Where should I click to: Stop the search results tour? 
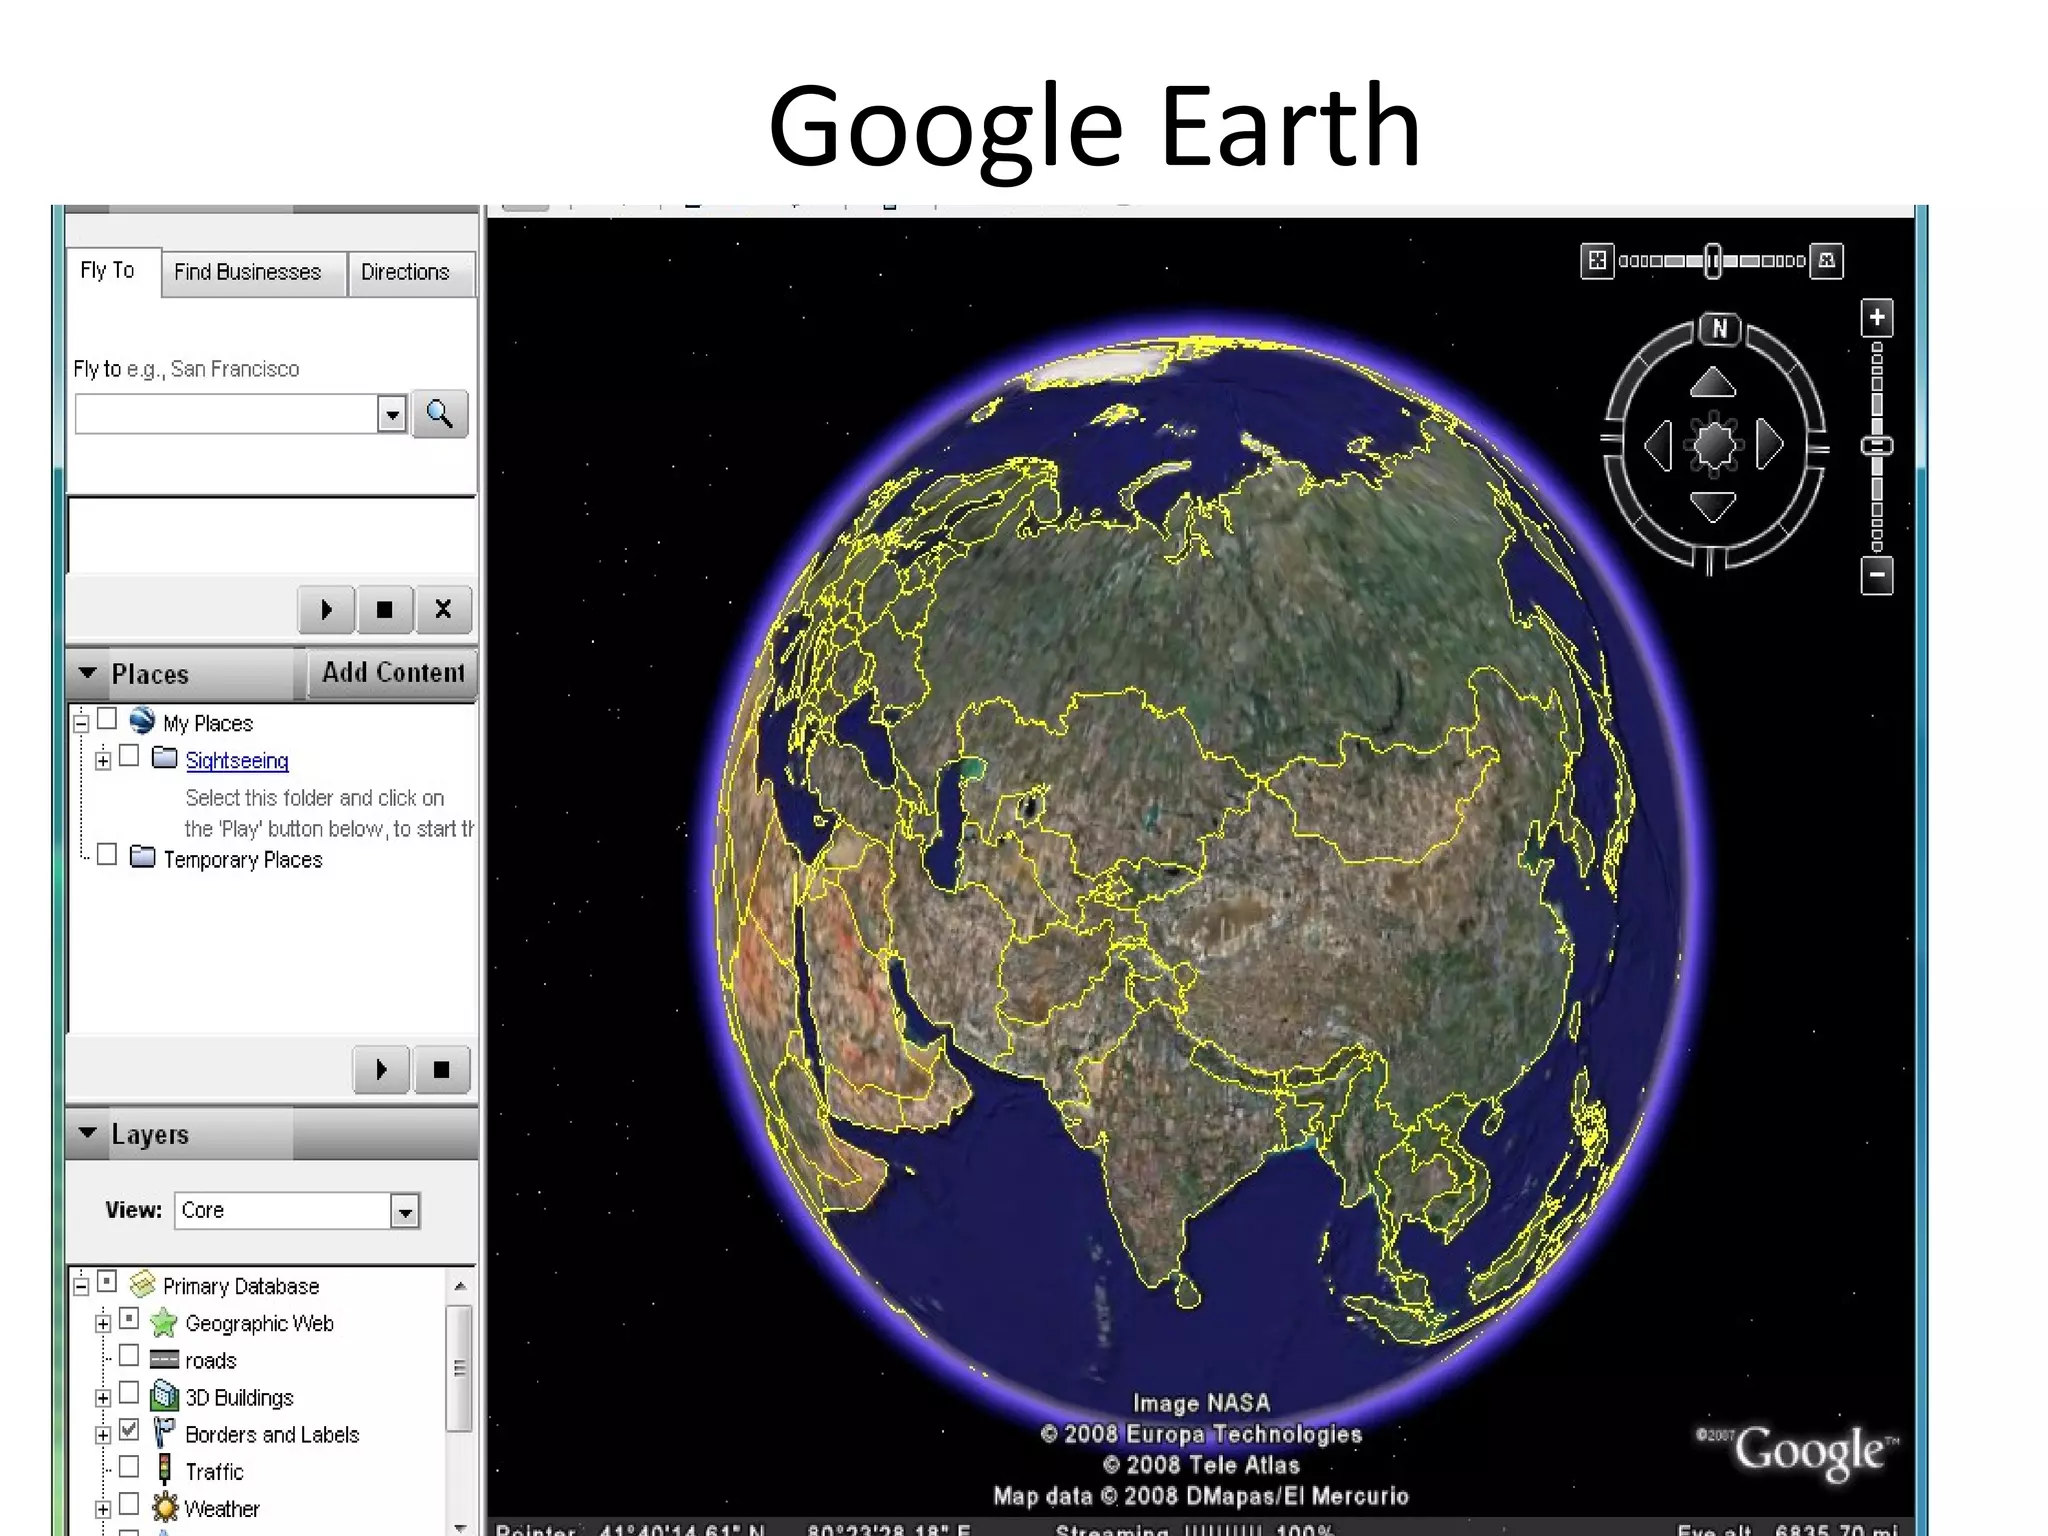click(x=384, y=609)
